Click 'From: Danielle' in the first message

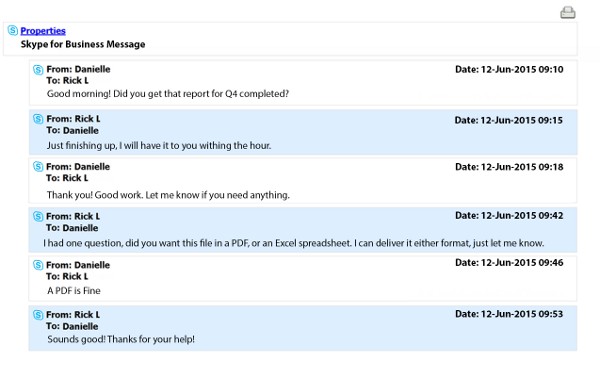click(x=78, y=69)
